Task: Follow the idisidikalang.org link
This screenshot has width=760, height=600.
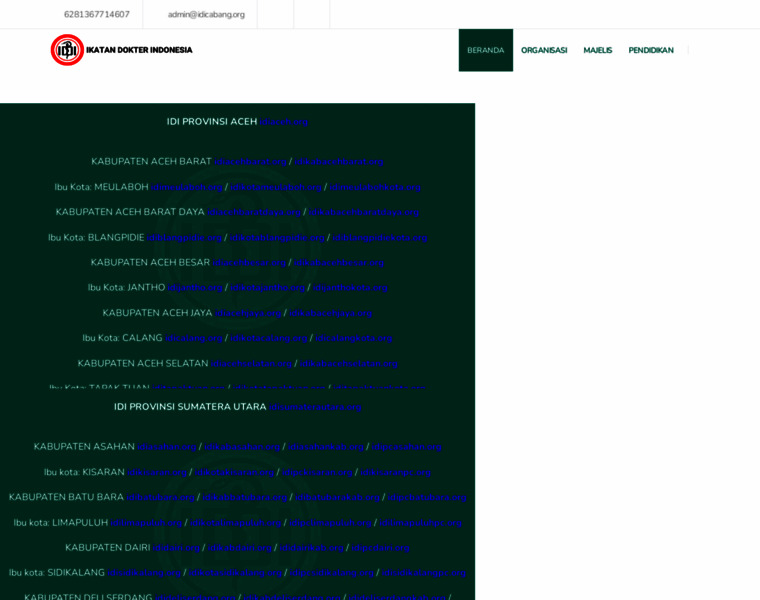Action: pos(144,573)
